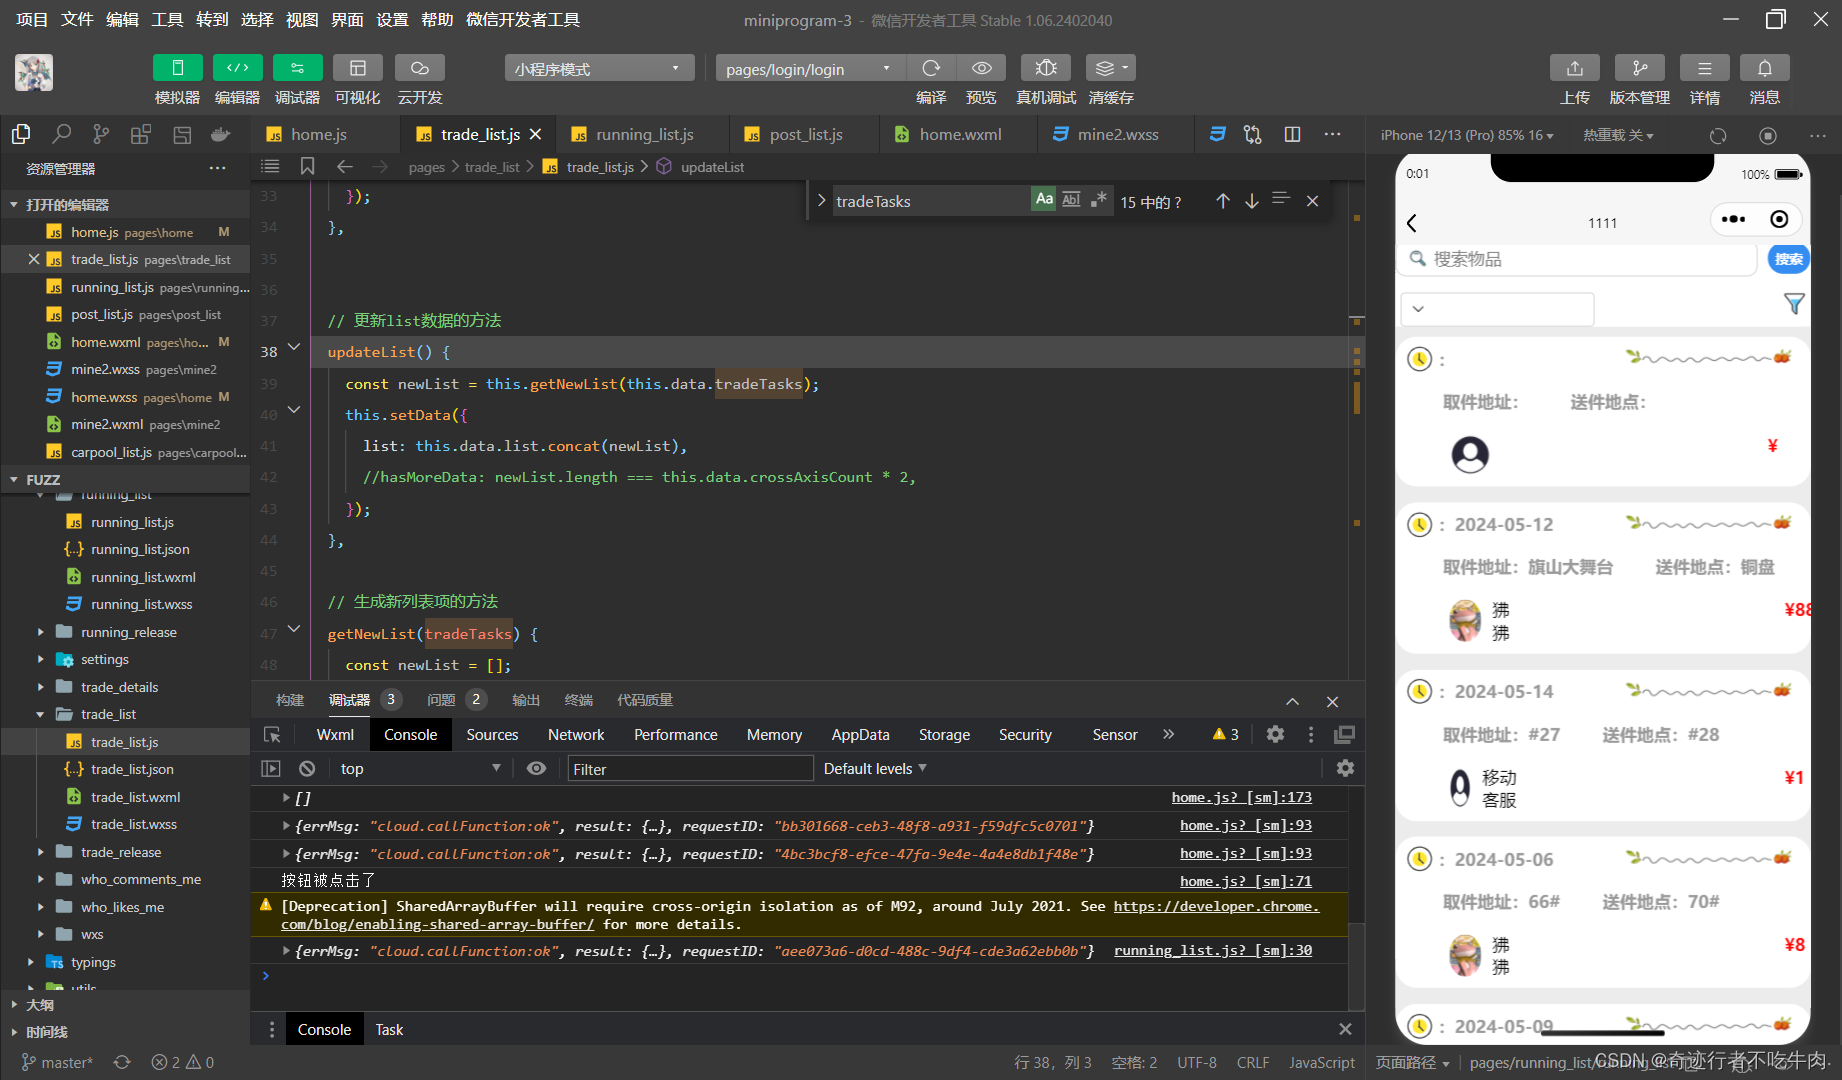Click the filter funnel icon in simulator
Image resolution: width=1842 pixels, height=1080 pixels.
click(1794, 304)
